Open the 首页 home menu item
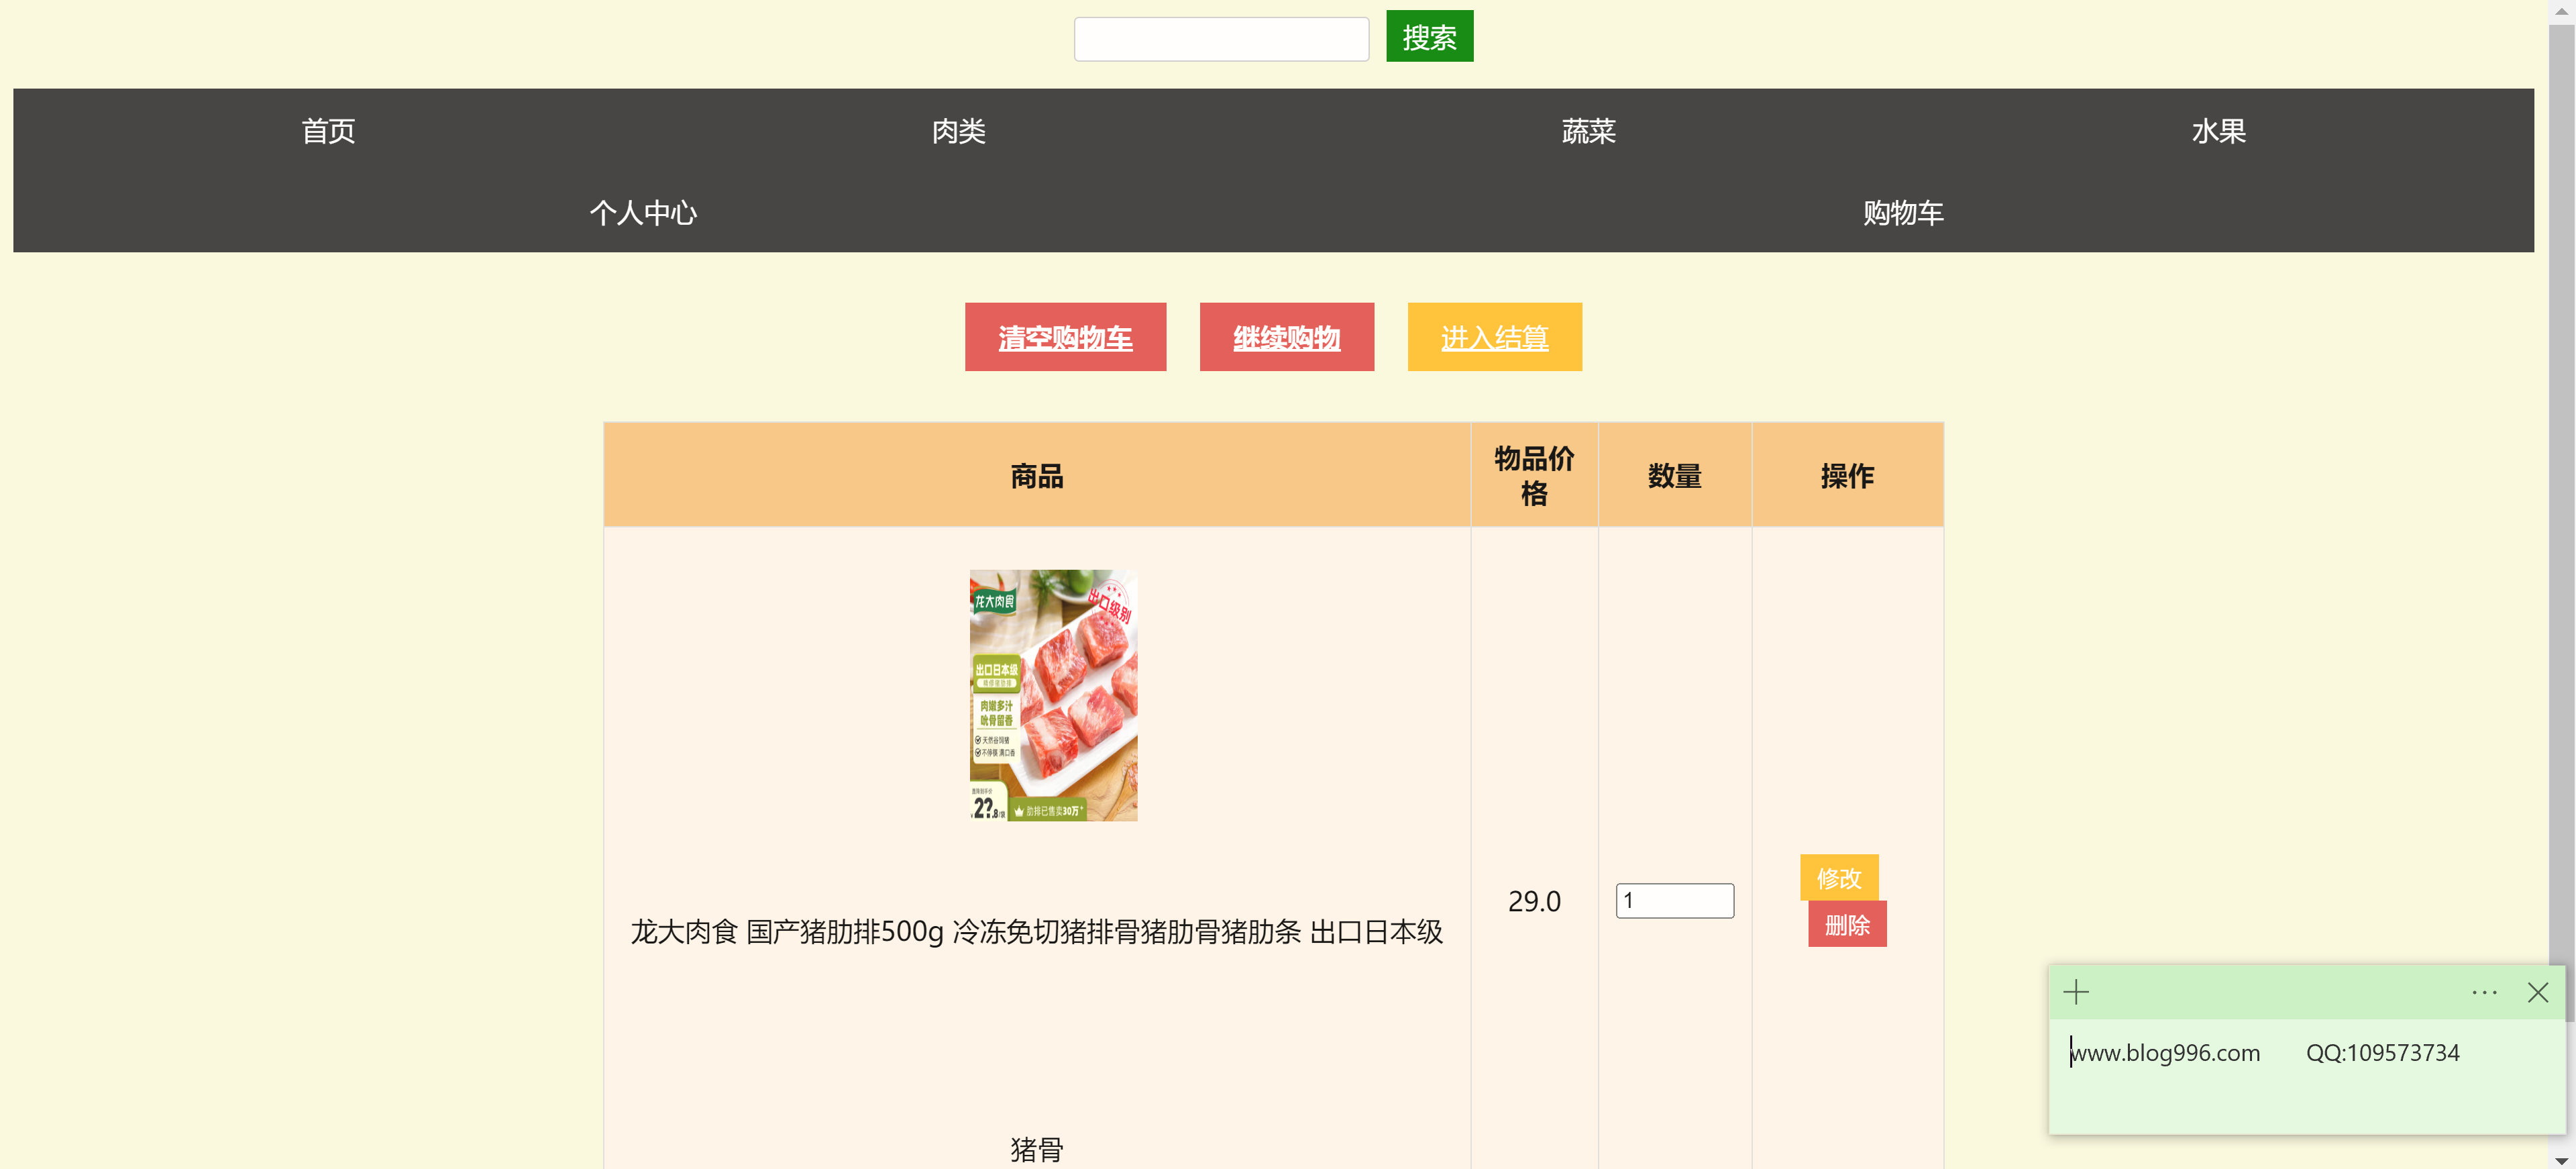The width and height of the screenshot is (2576, 1169). (328, 130)
